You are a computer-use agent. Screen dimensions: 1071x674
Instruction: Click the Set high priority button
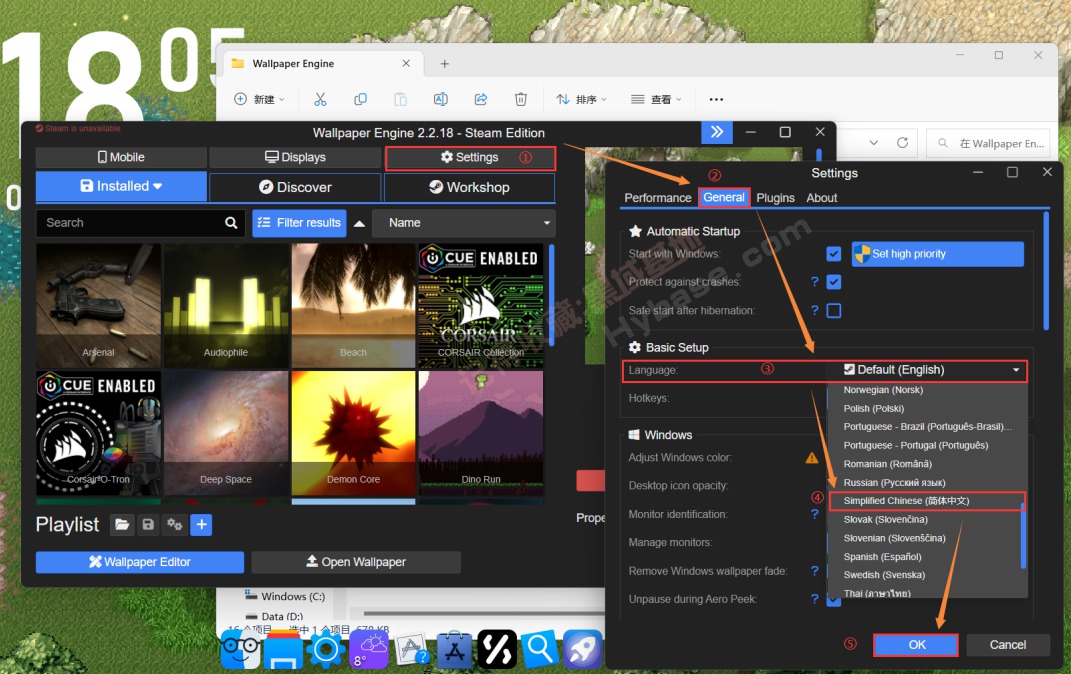938,254
